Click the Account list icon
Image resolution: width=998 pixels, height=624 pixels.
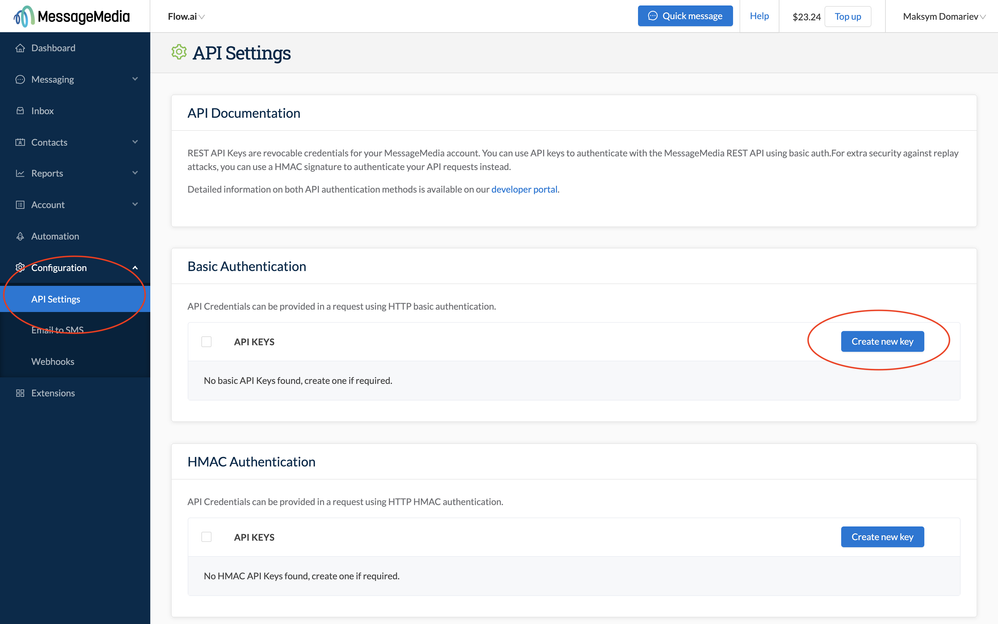point(20,204)
